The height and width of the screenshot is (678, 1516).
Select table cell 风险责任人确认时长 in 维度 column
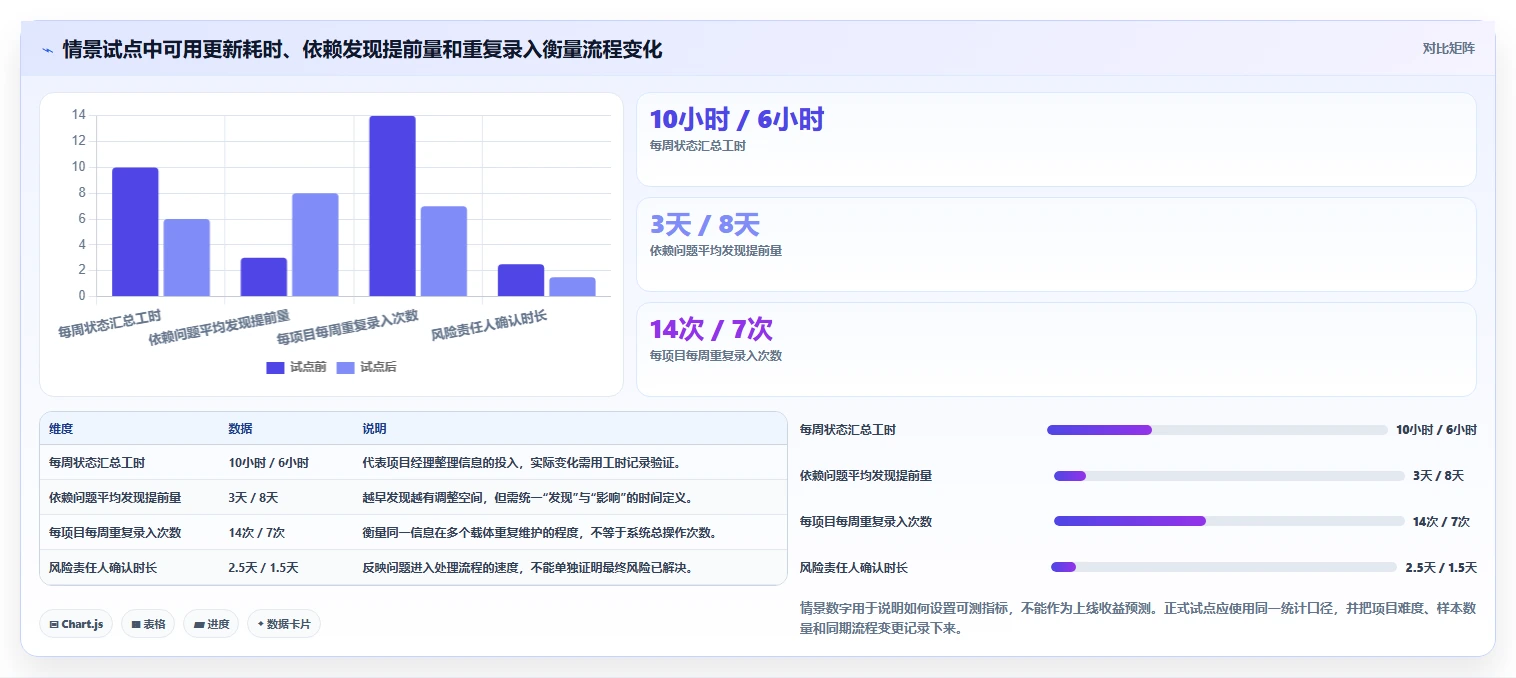(x=103, y=567)
